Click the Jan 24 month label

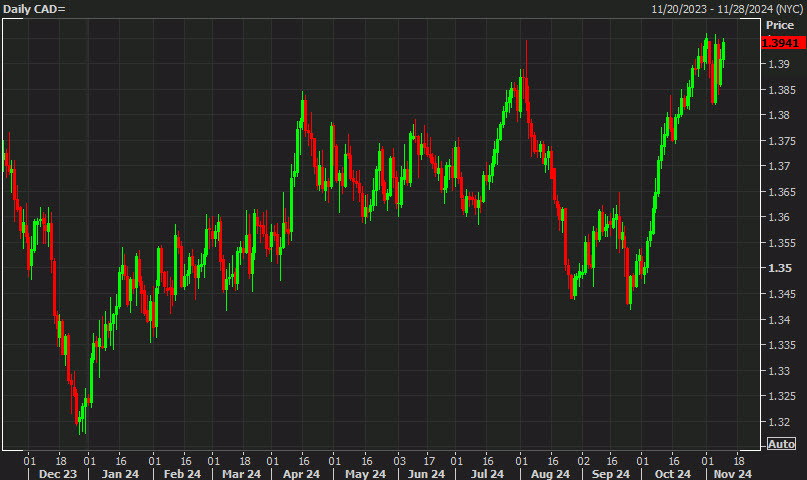click(x=120, y=474)
